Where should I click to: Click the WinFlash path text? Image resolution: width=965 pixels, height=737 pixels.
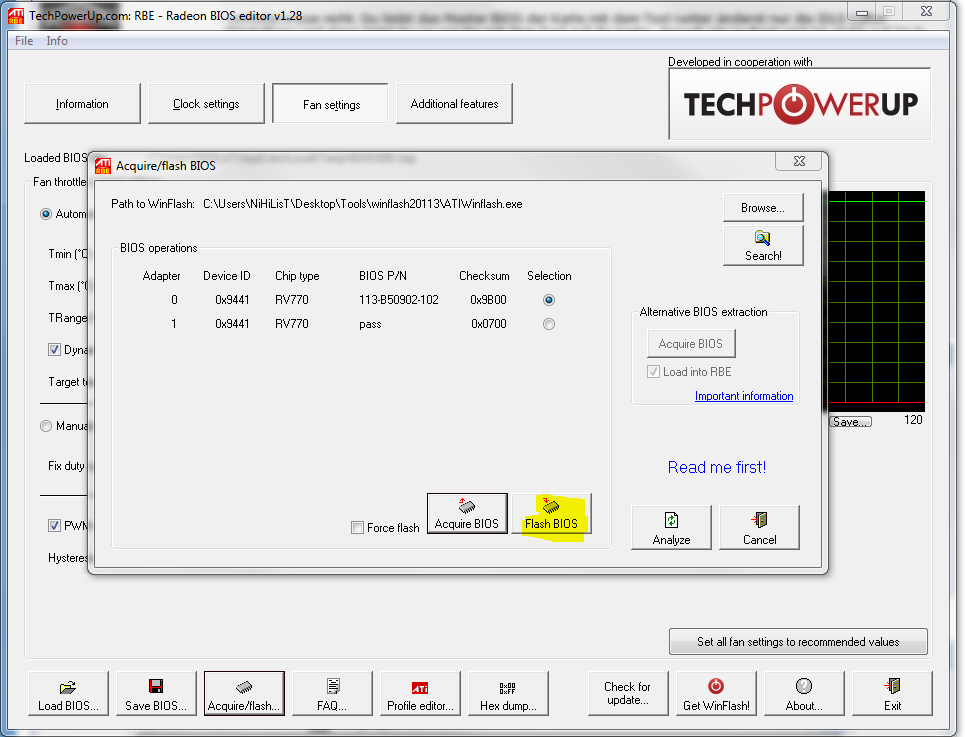coord(362,204)
